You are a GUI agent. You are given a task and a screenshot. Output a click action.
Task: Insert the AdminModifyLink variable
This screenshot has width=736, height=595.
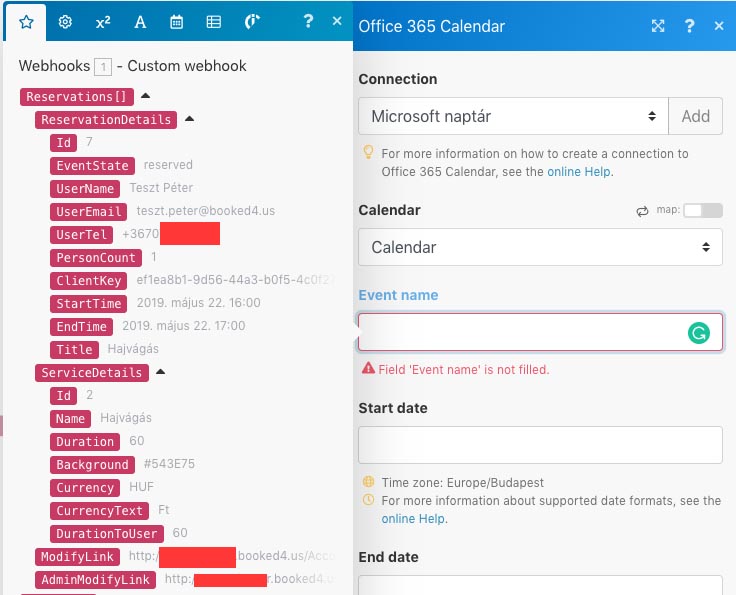point(95,580)
